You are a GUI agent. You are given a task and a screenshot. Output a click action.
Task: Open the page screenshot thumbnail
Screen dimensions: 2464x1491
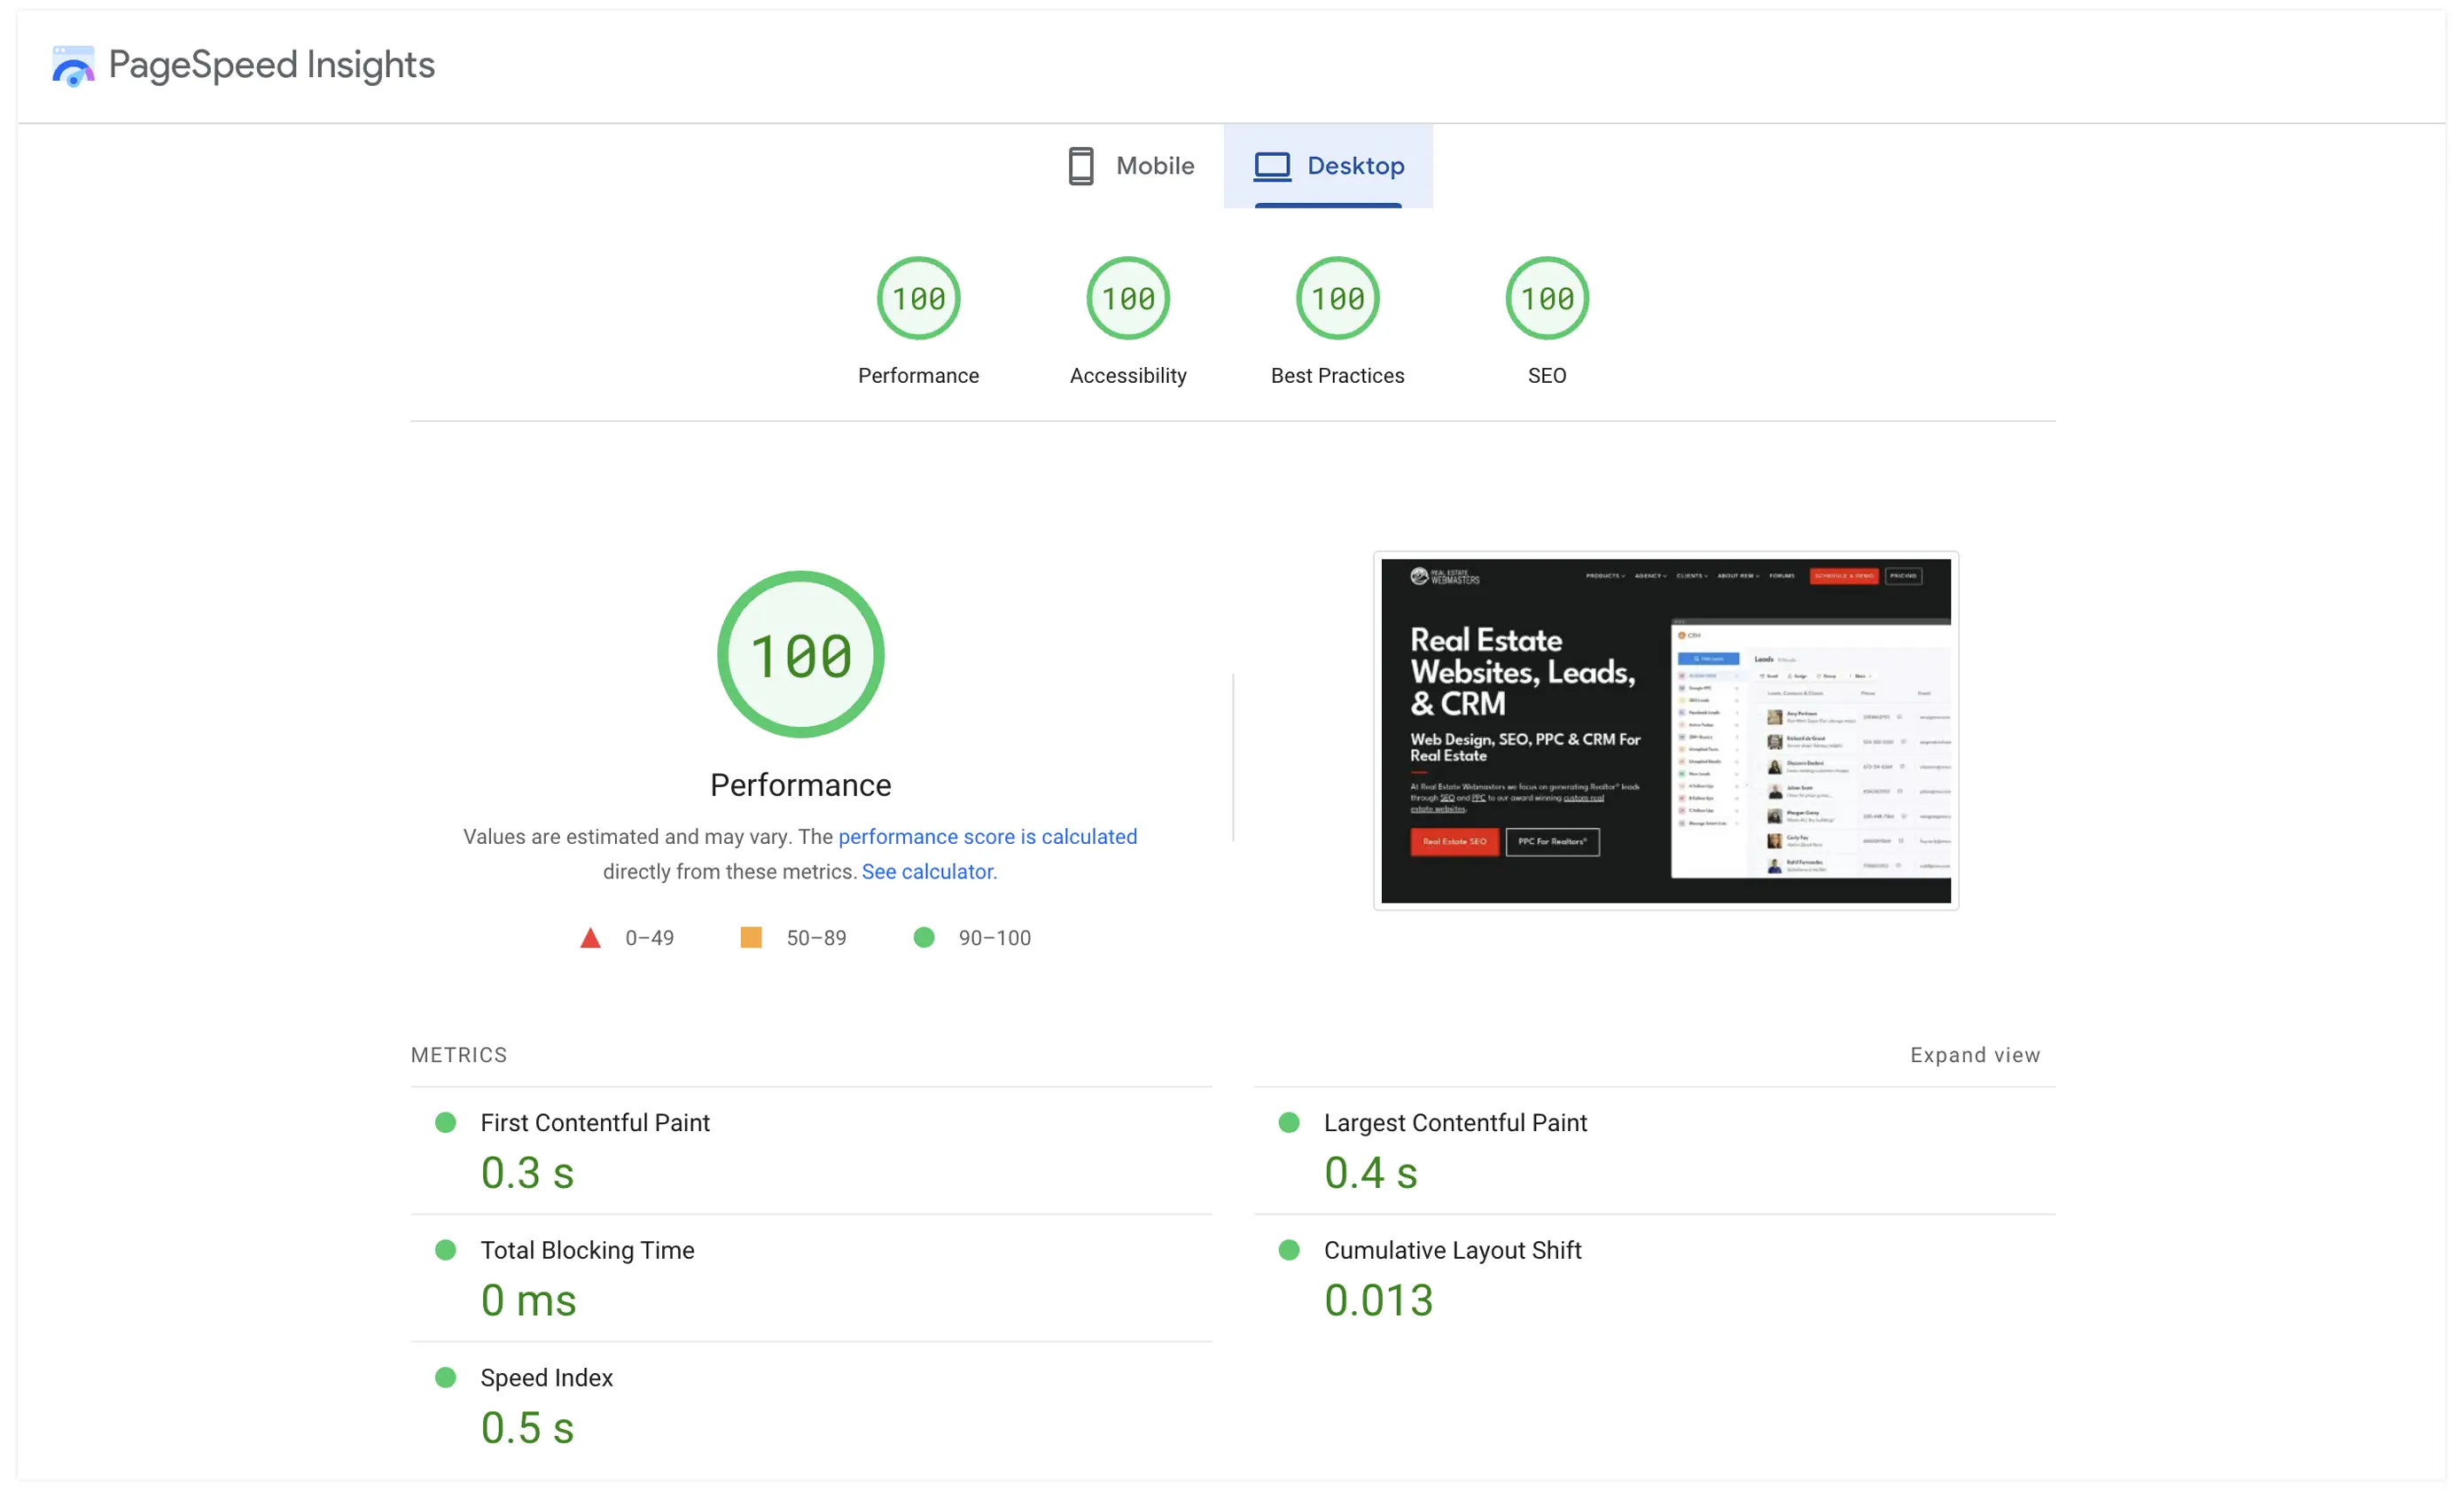1665,730
